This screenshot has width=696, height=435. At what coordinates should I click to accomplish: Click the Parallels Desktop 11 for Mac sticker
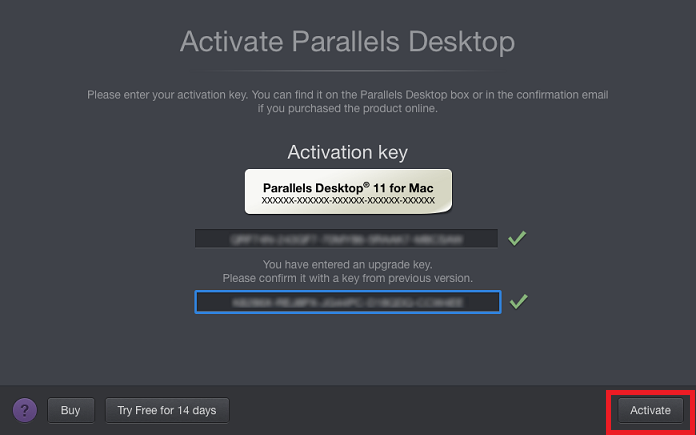[348, 191]
